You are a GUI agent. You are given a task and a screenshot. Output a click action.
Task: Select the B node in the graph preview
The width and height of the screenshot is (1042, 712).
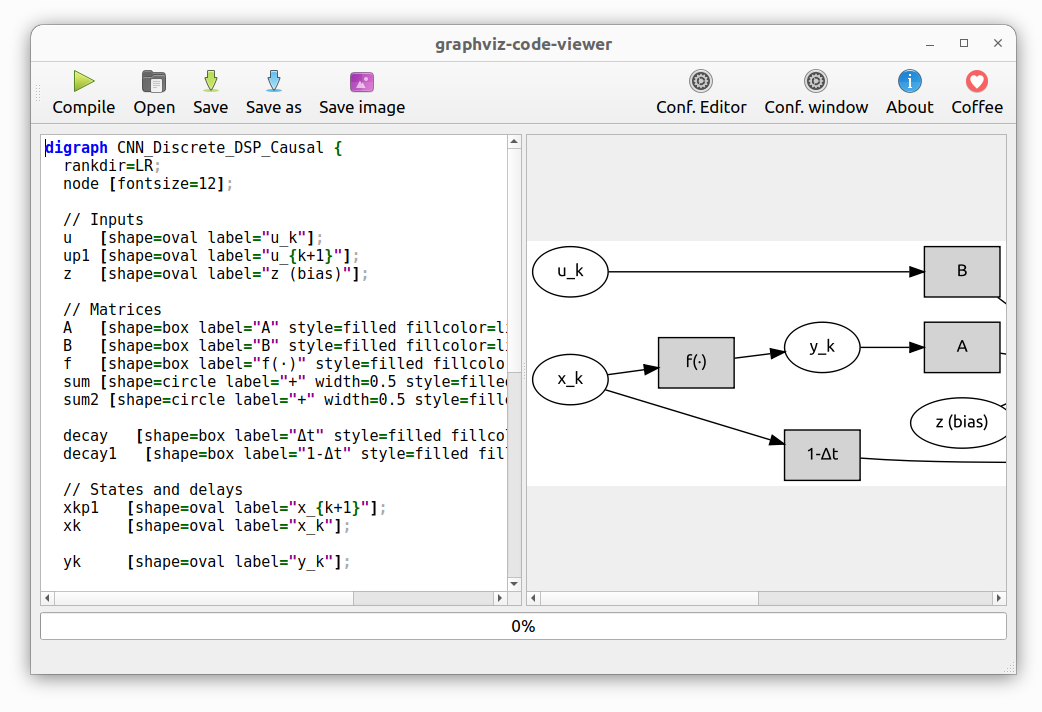coord(961,271)
